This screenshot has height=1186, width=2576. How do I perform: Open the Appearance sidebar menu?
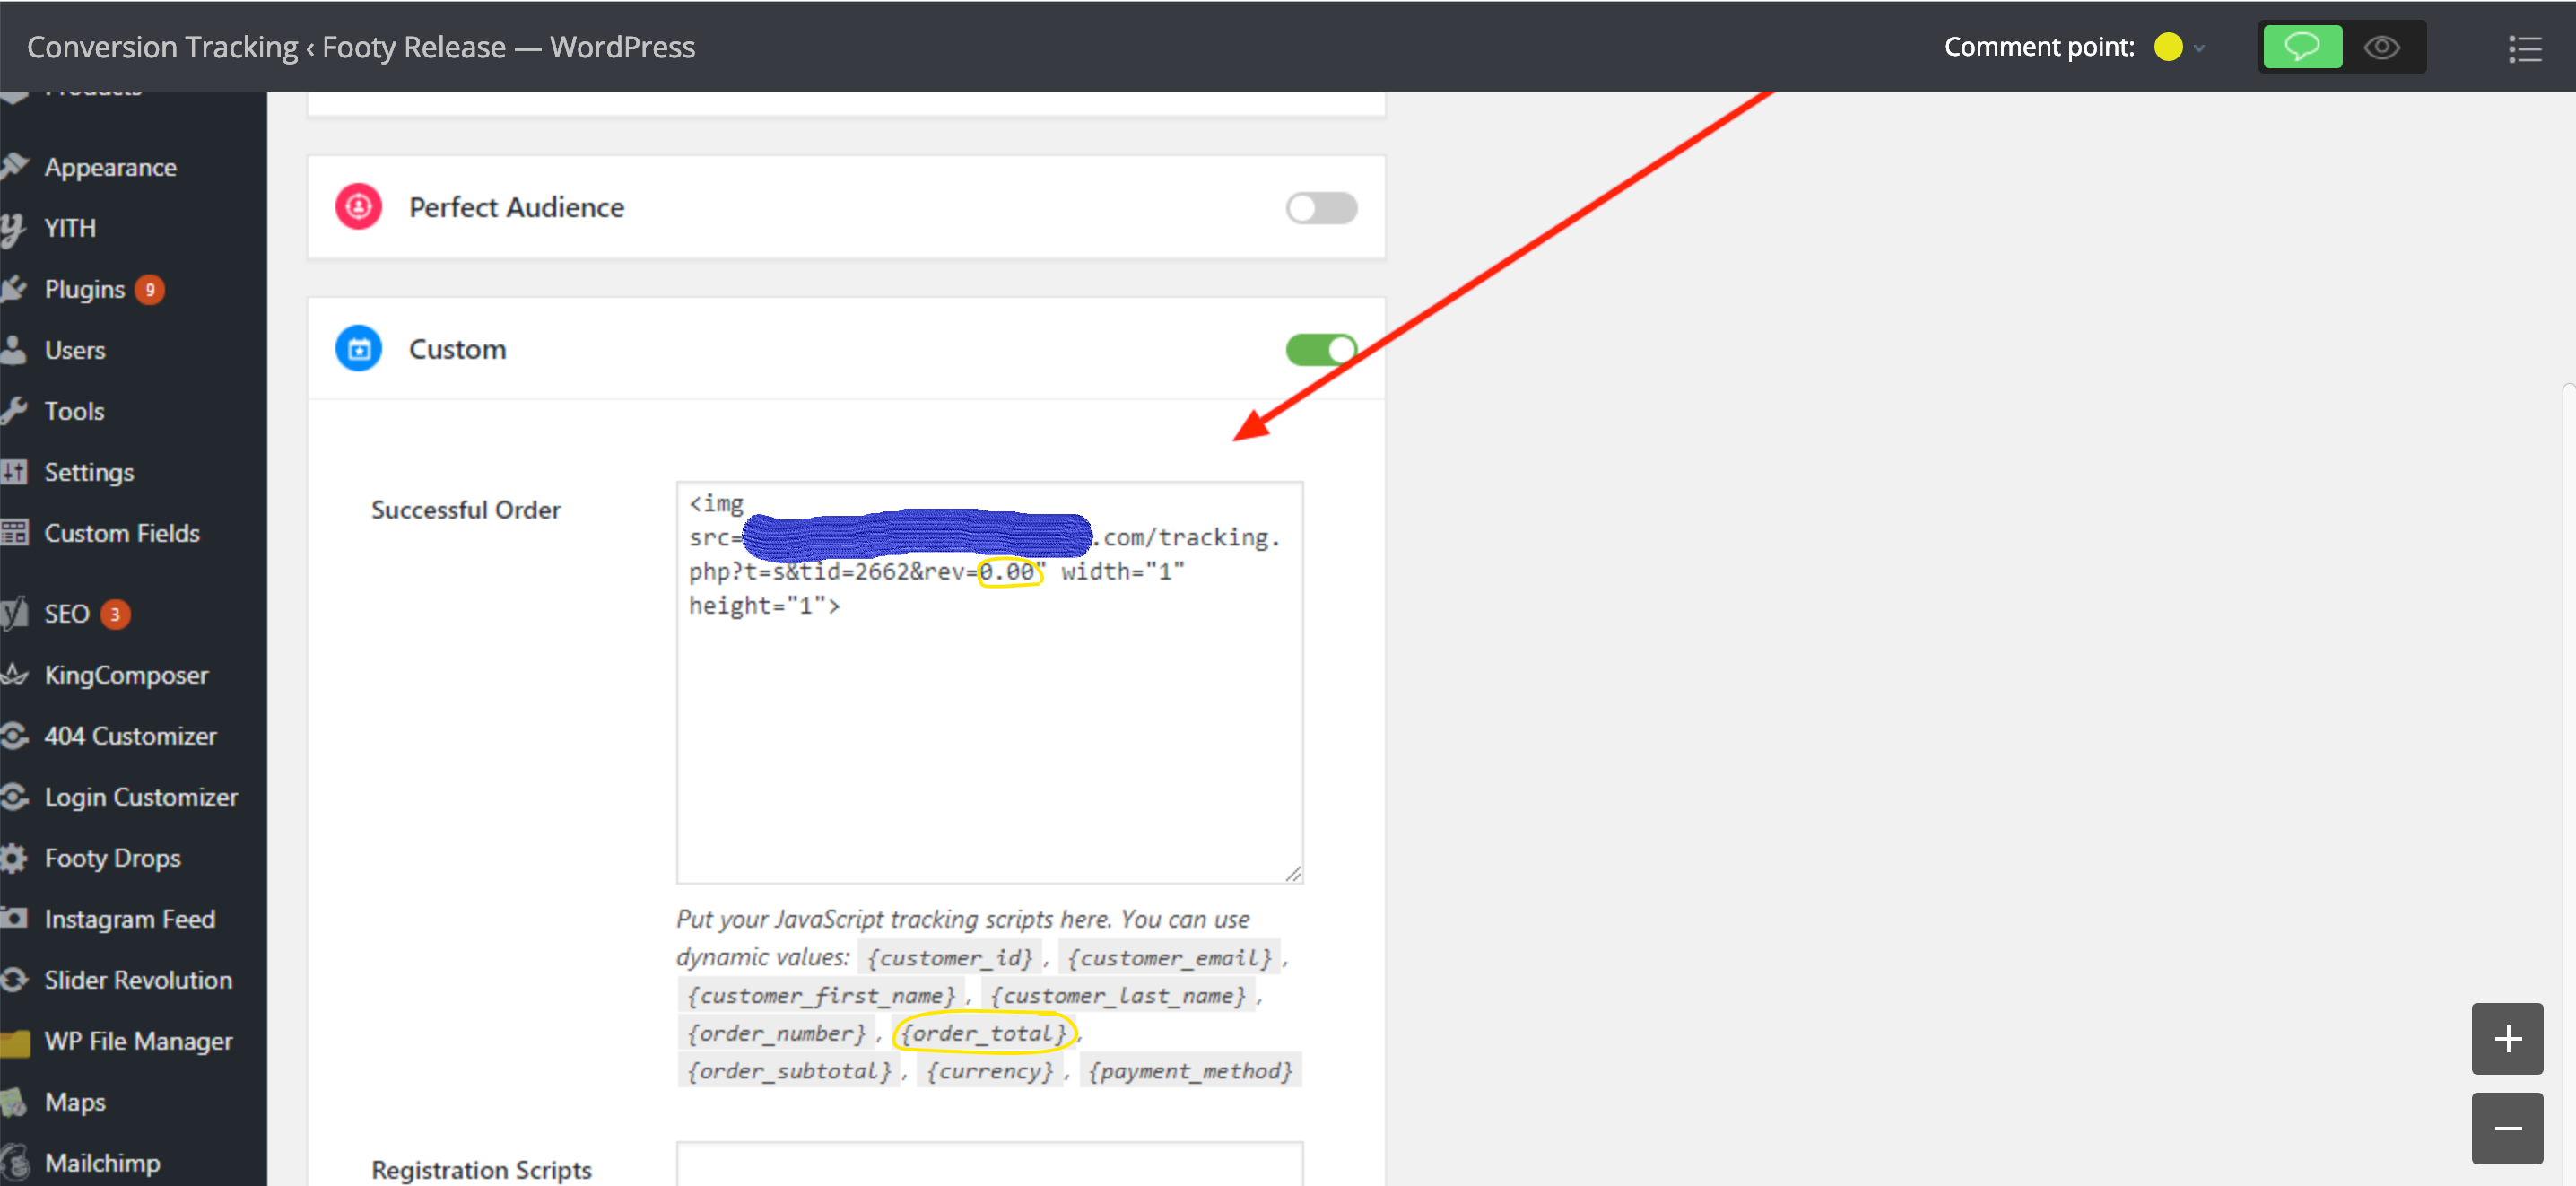(110, 168)
